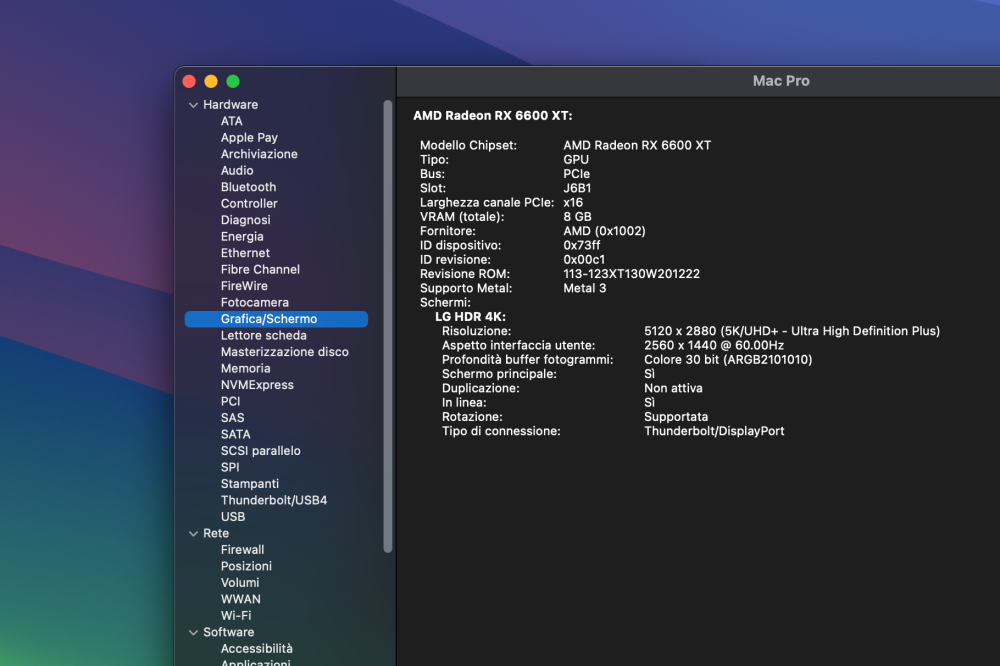1000x666 pixels.
Task: Select the highlighted Grafica/Schermo item
Action: pyautogui.click(x=276, y=319)
